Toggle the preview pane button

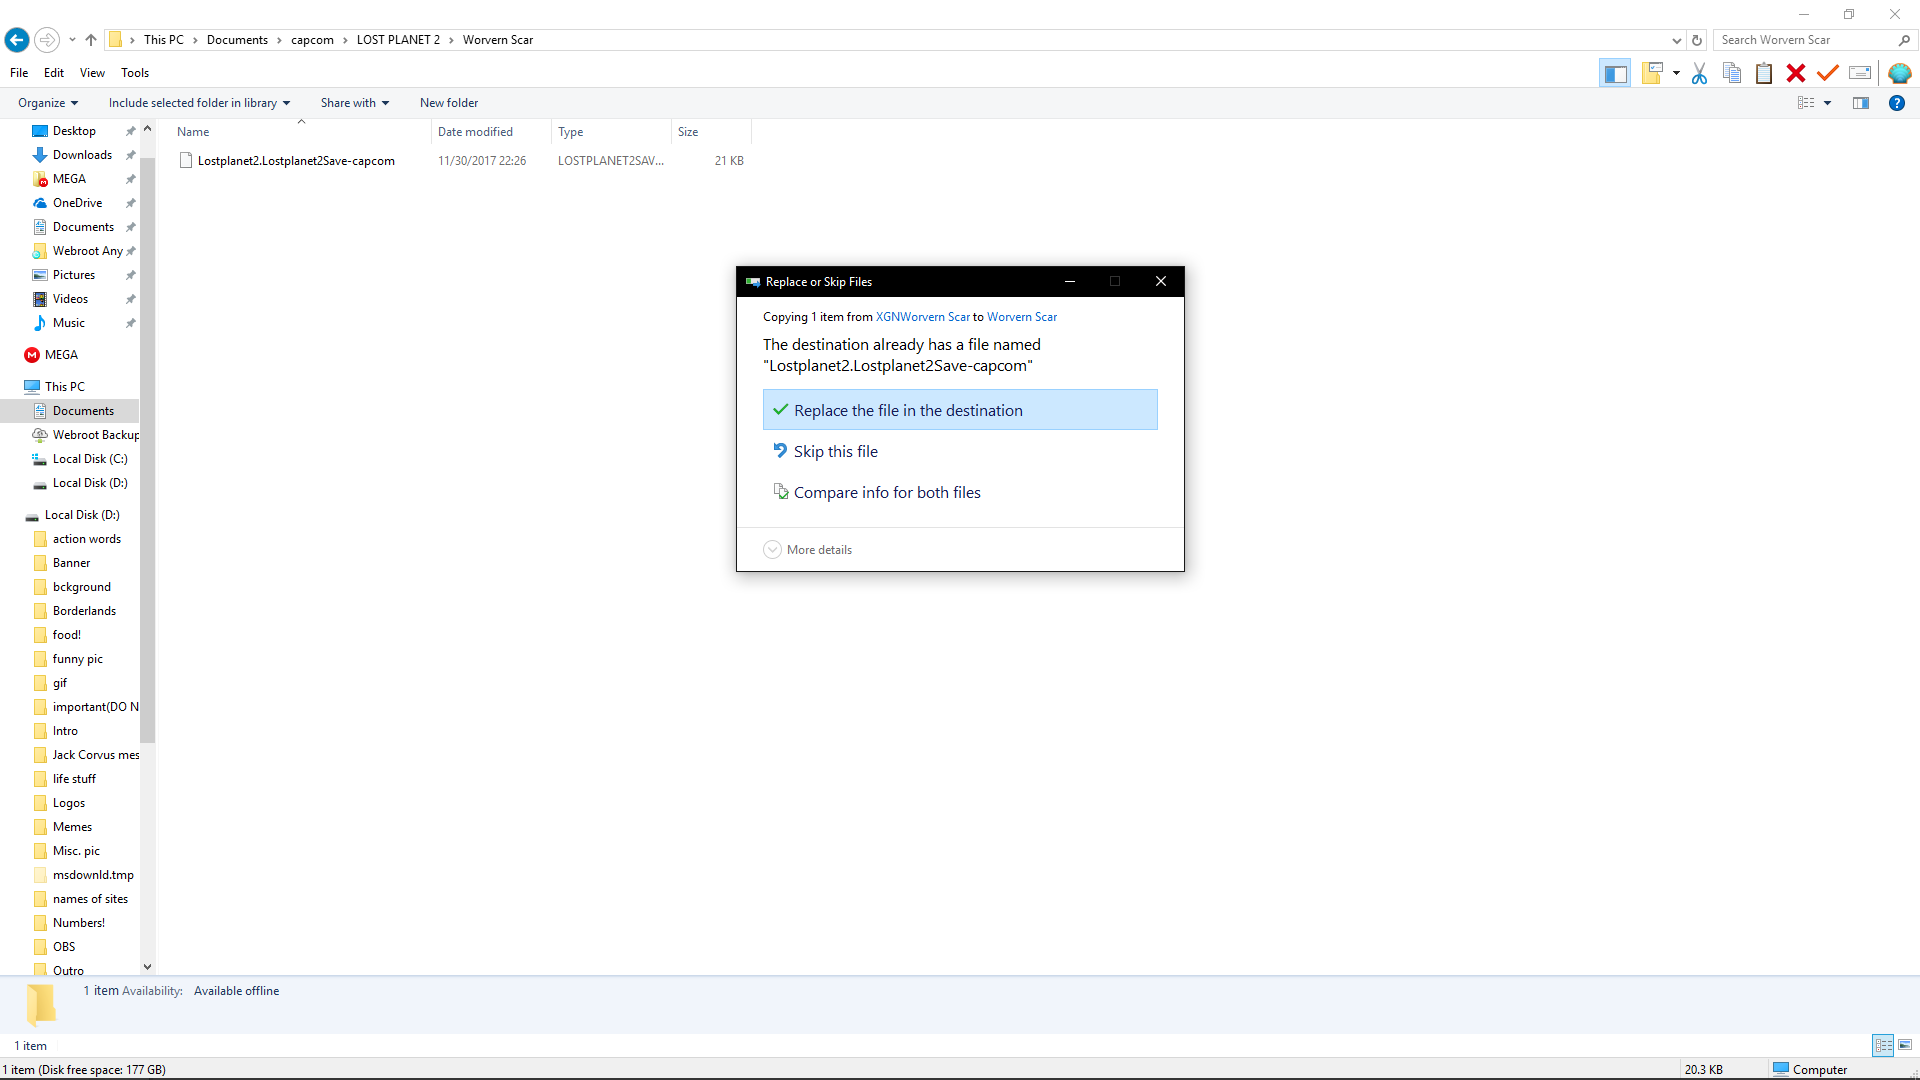click(x=1861, y=103)
